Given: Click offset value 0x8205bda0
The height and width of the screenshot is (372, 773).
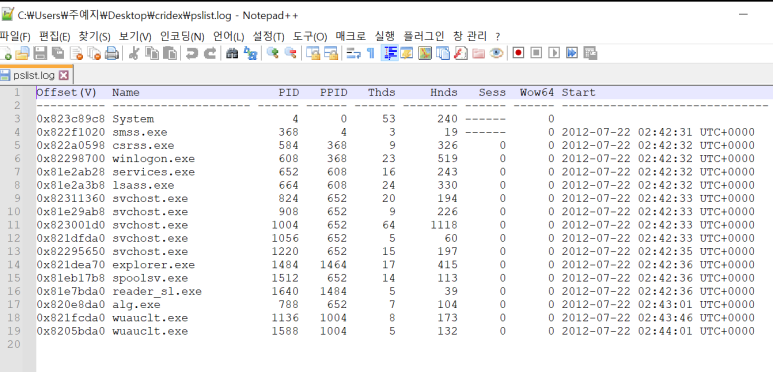Looking at the screenshot, I should pyautogui.click(x=70, y=331).
